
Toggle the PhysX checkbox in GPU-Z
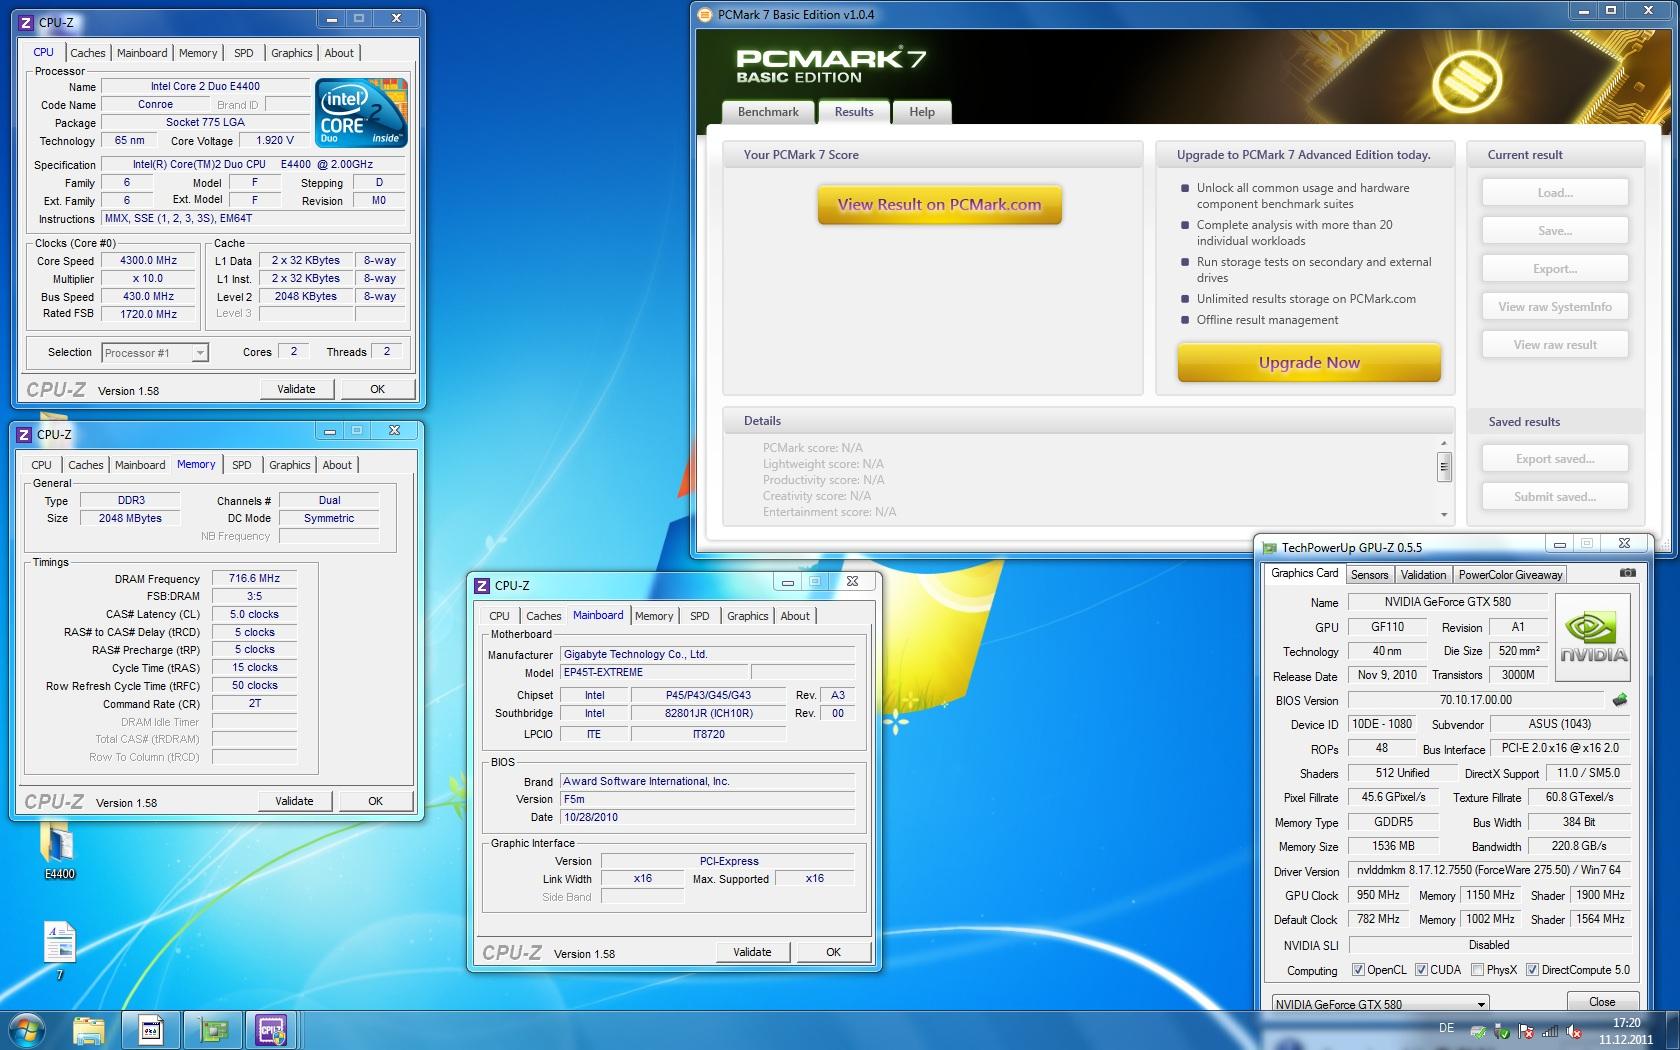tap(1477, 970)
